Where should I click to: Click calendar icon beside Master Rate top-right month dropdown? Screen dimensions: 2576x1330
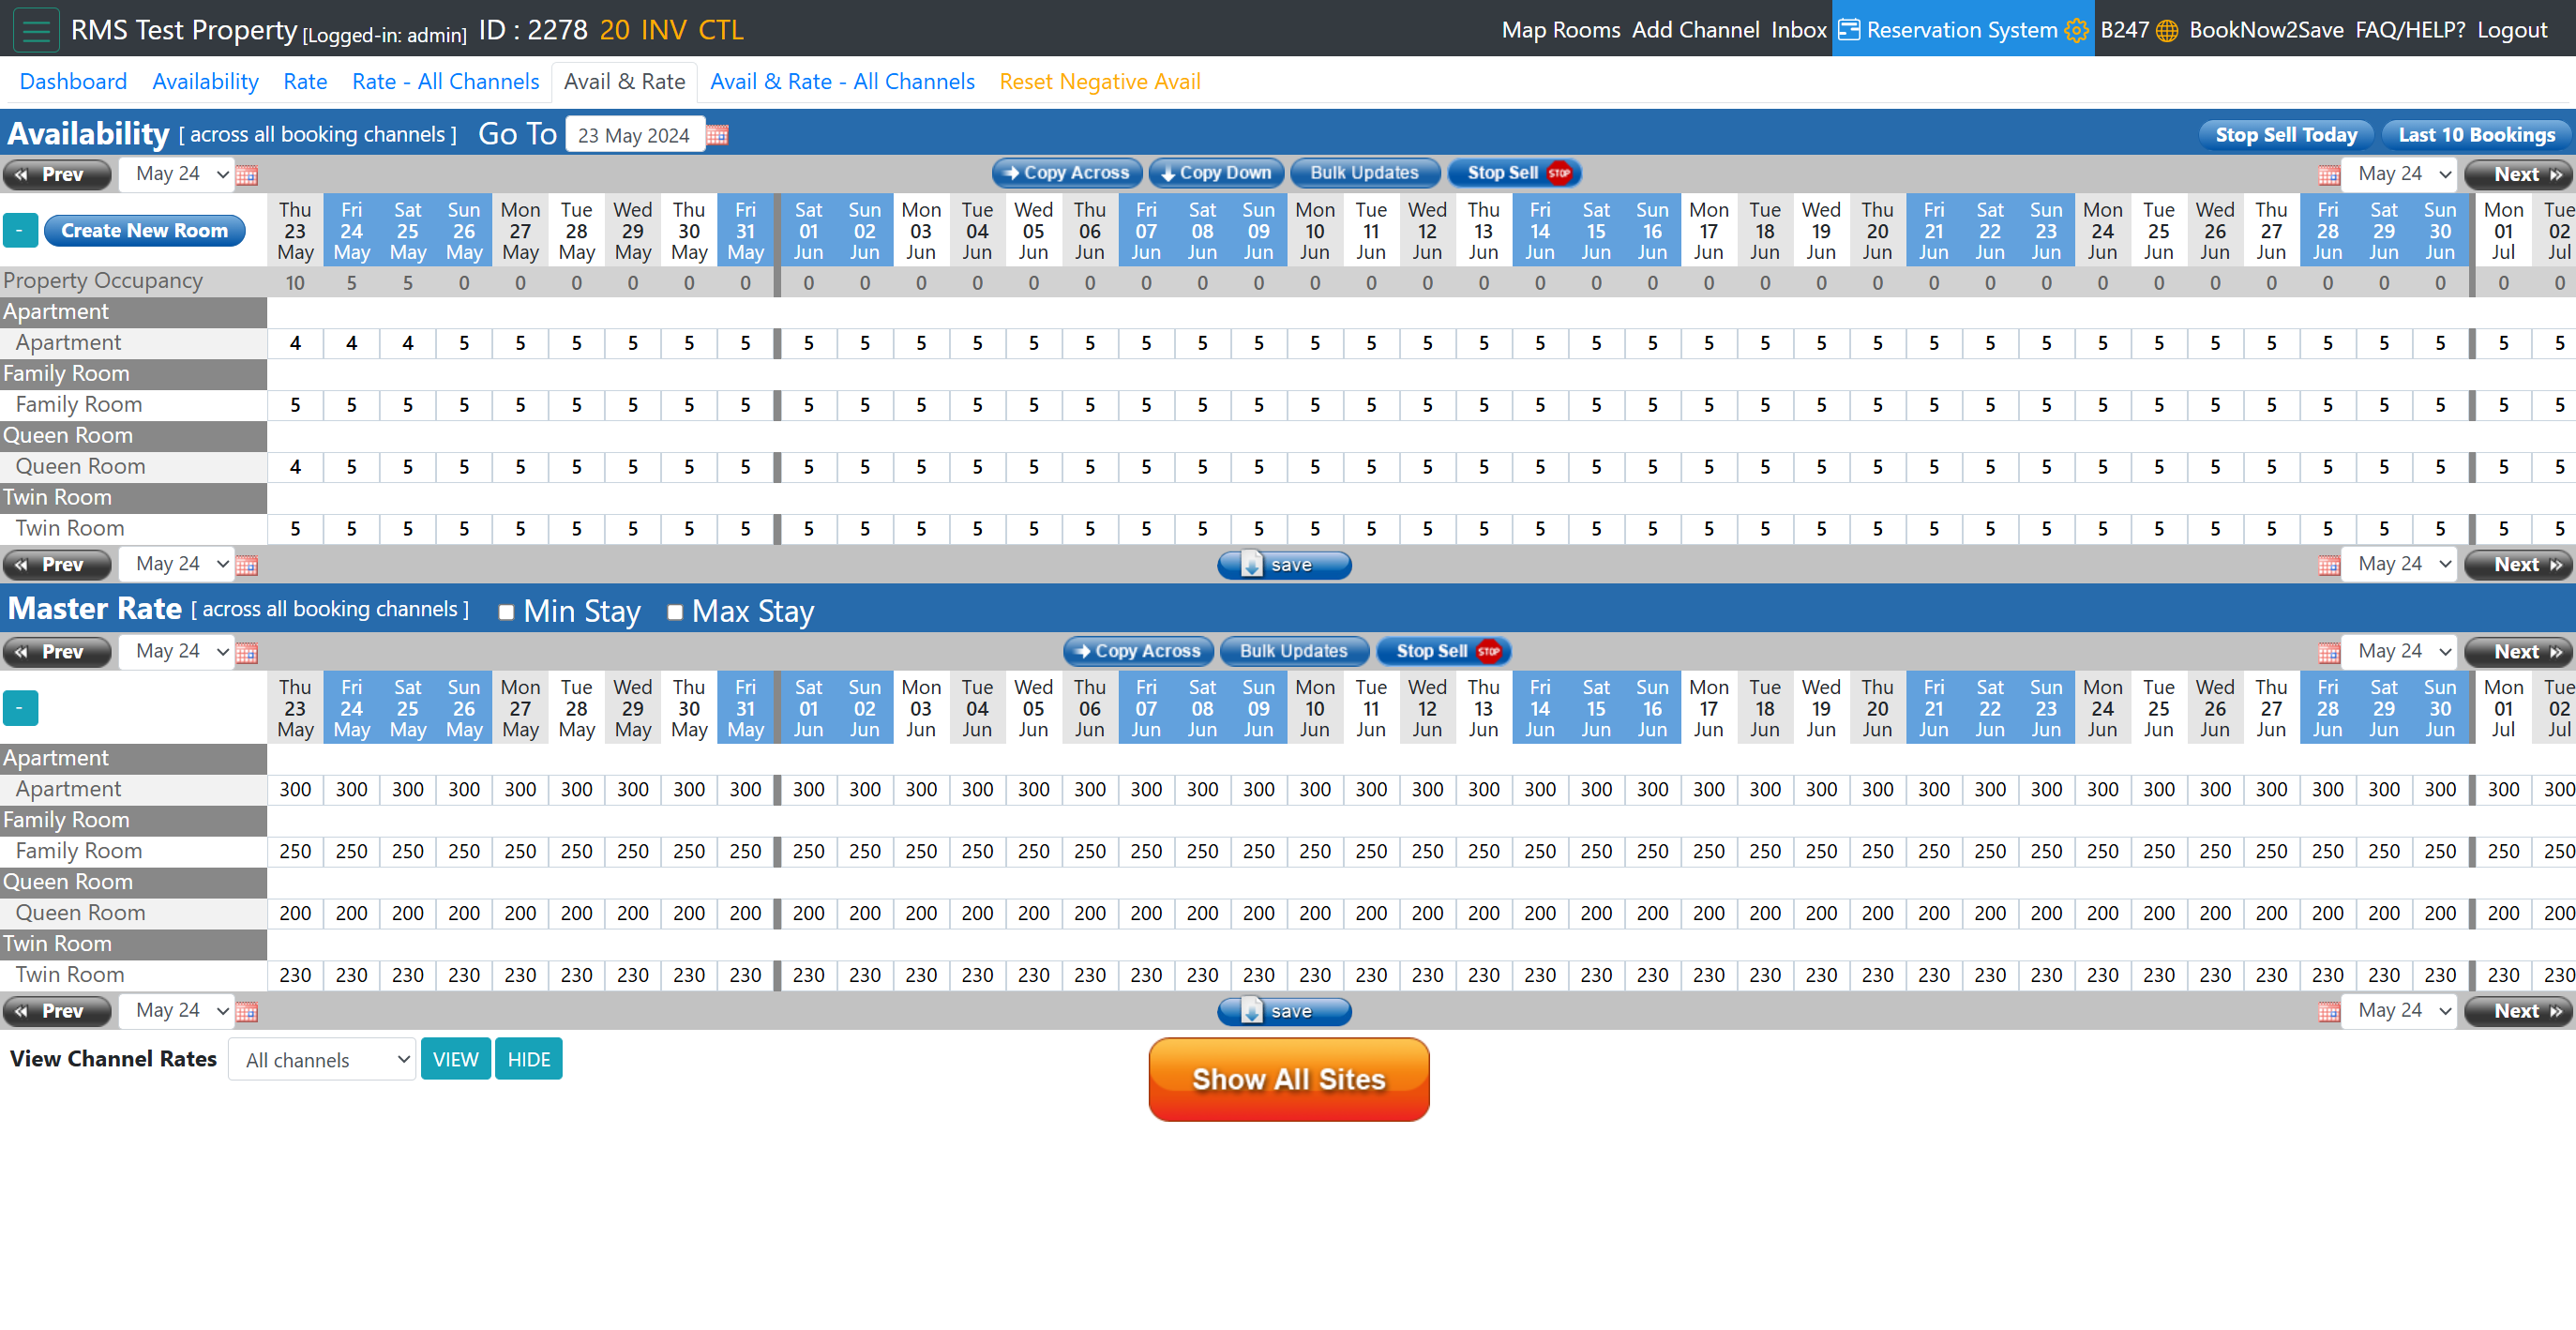(2329, 652)
